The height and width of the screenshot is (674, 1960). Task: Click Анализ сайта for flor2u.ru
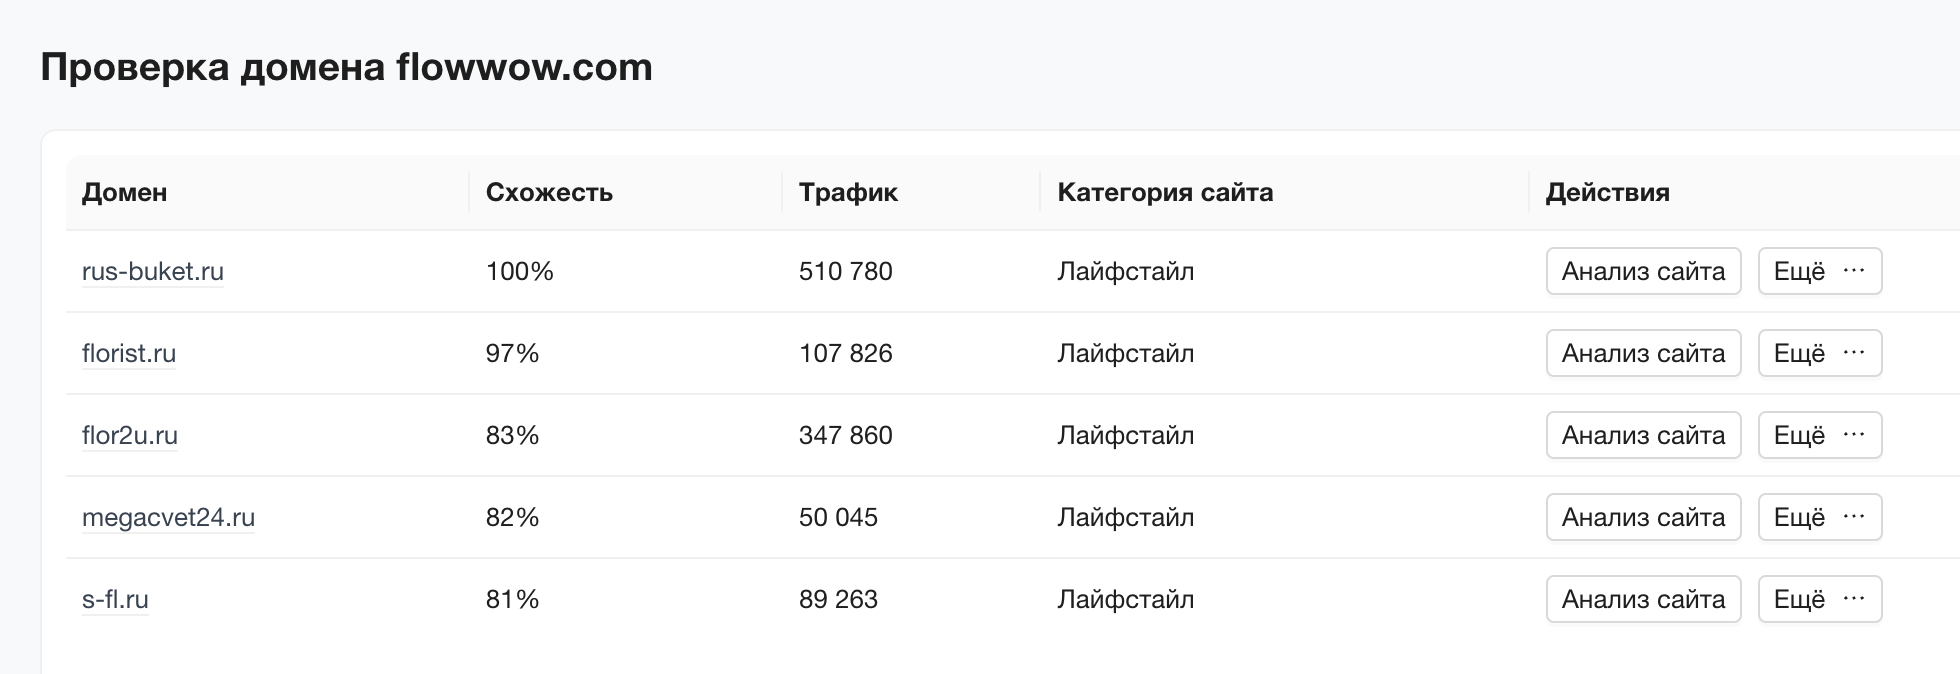click(x=1644, y=435)
